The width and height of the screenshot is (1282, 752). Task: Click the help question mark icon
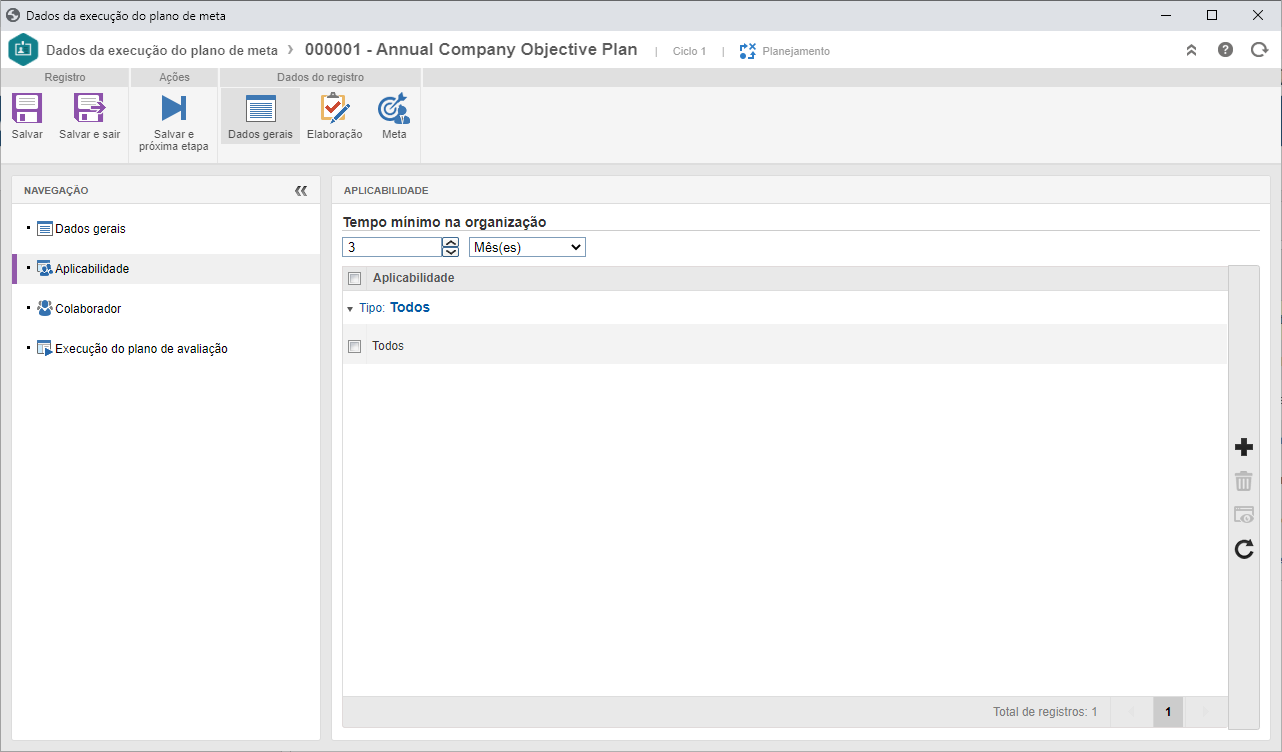[1225, 50]
